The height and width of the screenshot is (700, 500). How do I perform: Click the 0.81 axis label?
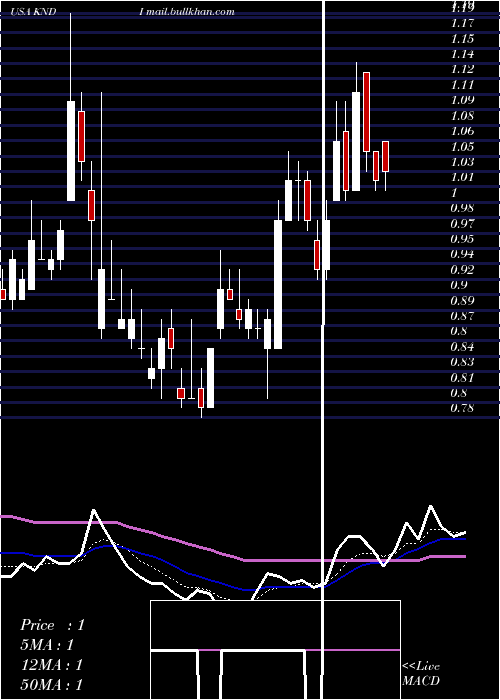click(x=462, y=378)
